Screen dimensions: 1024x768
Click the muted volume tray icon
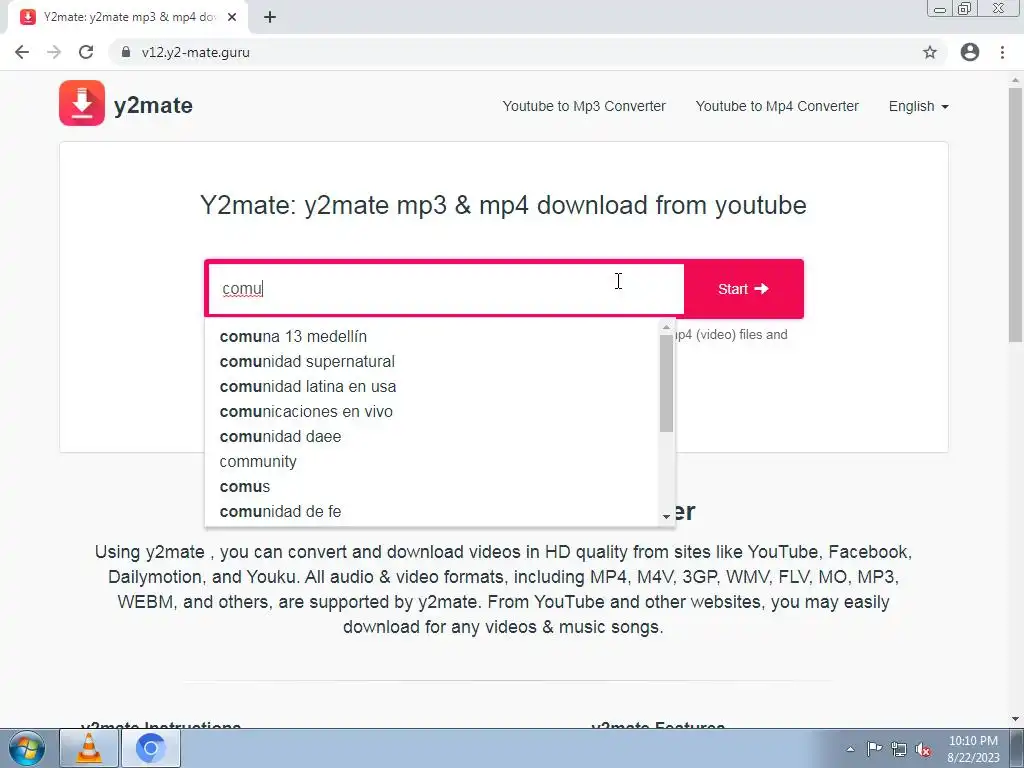pyautogui.click(x=923, y=749)
